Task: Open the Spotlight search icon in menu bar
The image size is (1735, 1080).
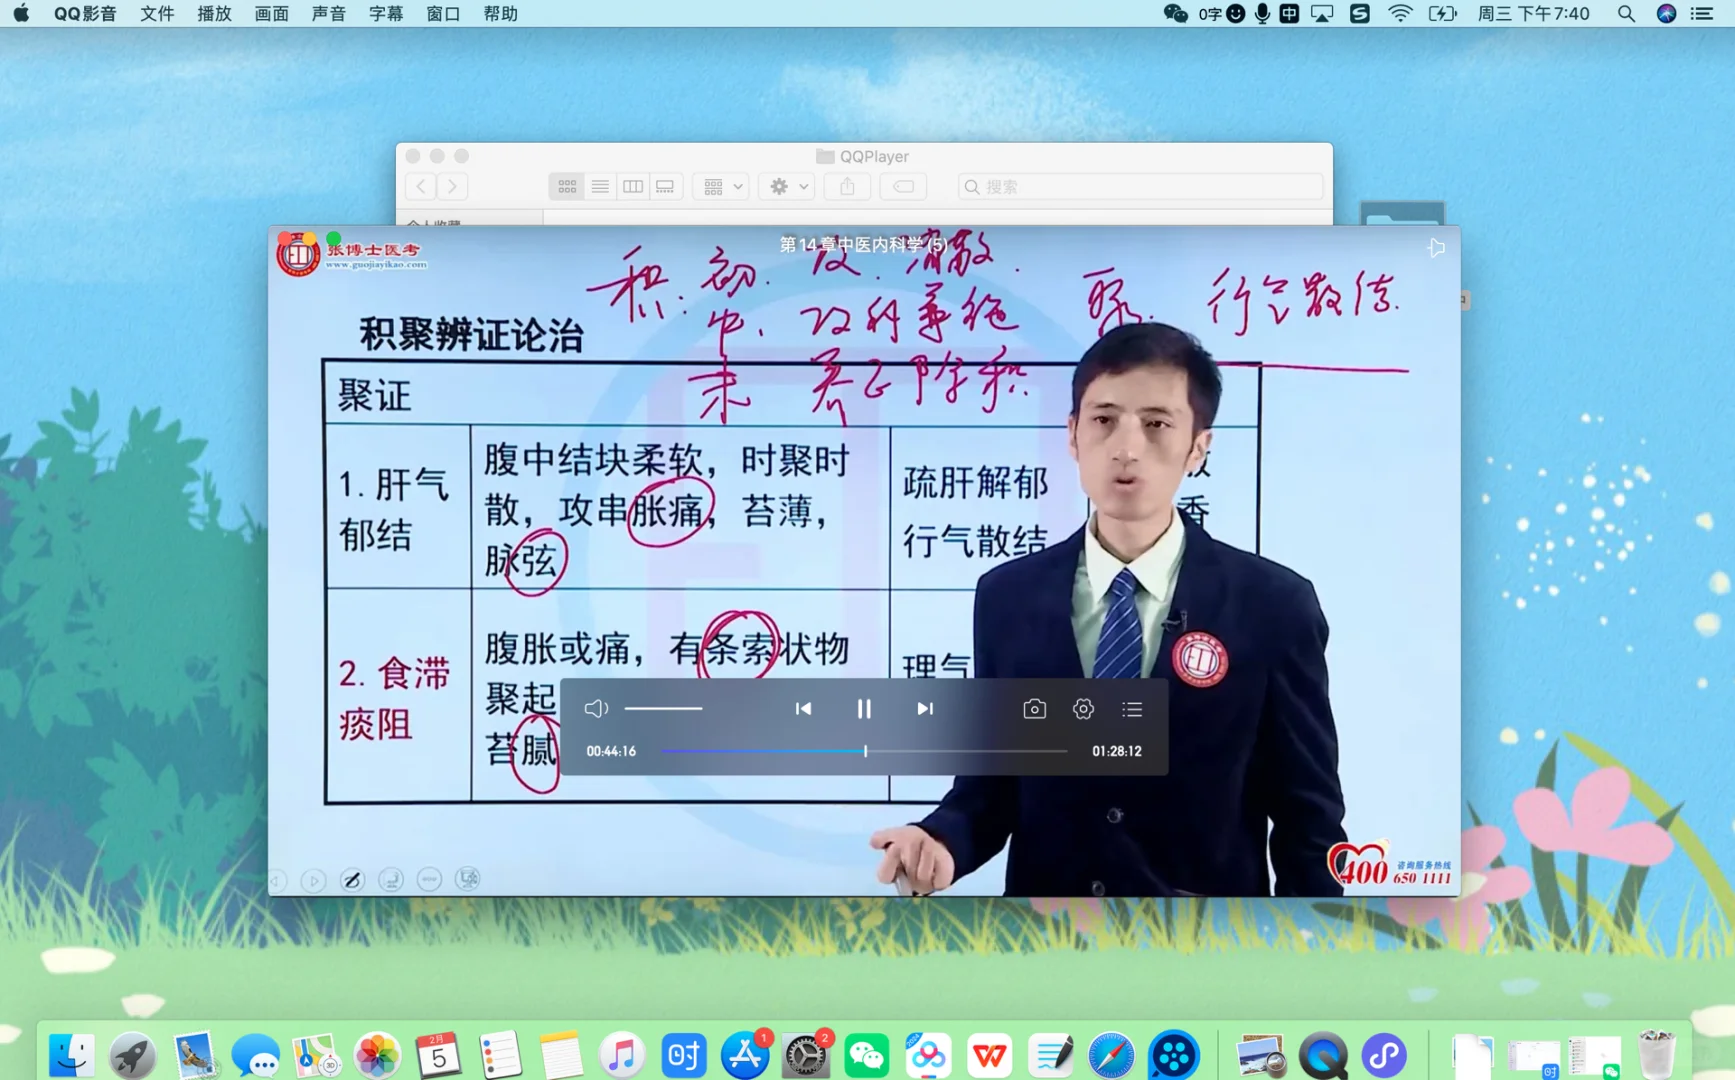Action: point(1627,14)
